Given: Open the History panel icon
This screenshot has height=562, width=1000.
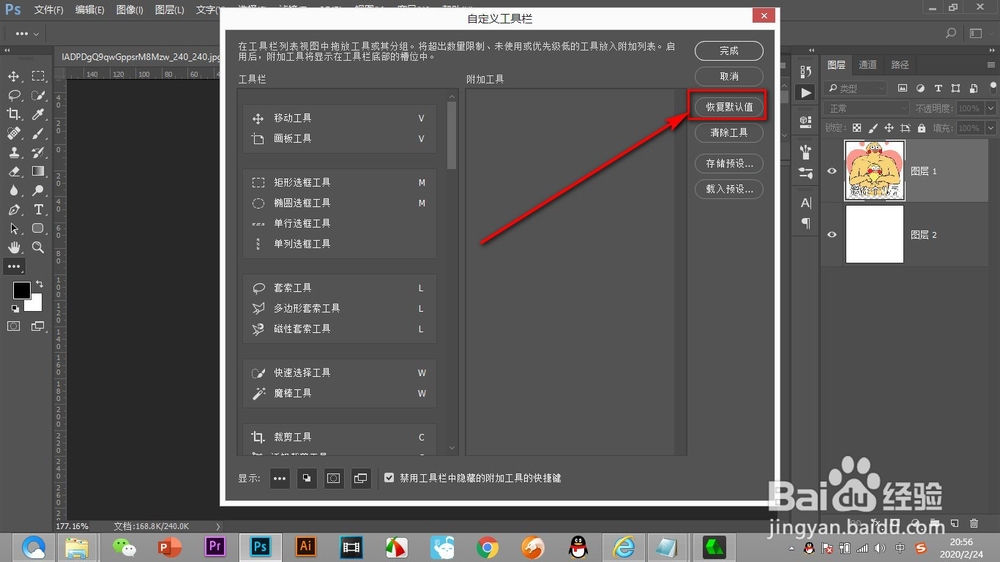Looking at the screenshot, I should pyautogui.click(x=805, y=71).
